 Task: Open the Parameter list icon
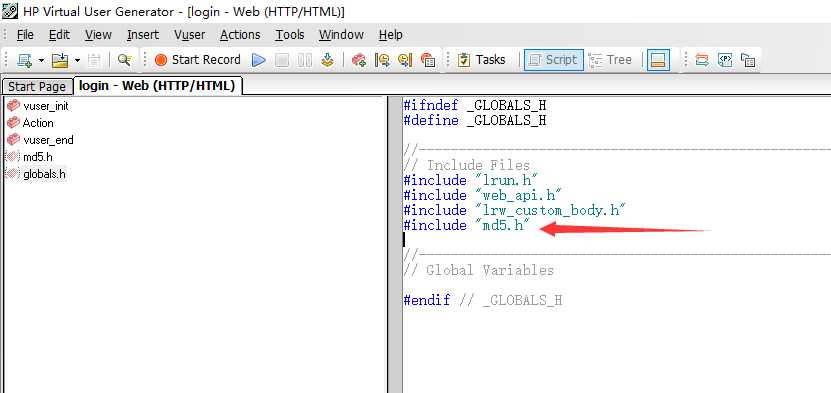pos(724,60)
